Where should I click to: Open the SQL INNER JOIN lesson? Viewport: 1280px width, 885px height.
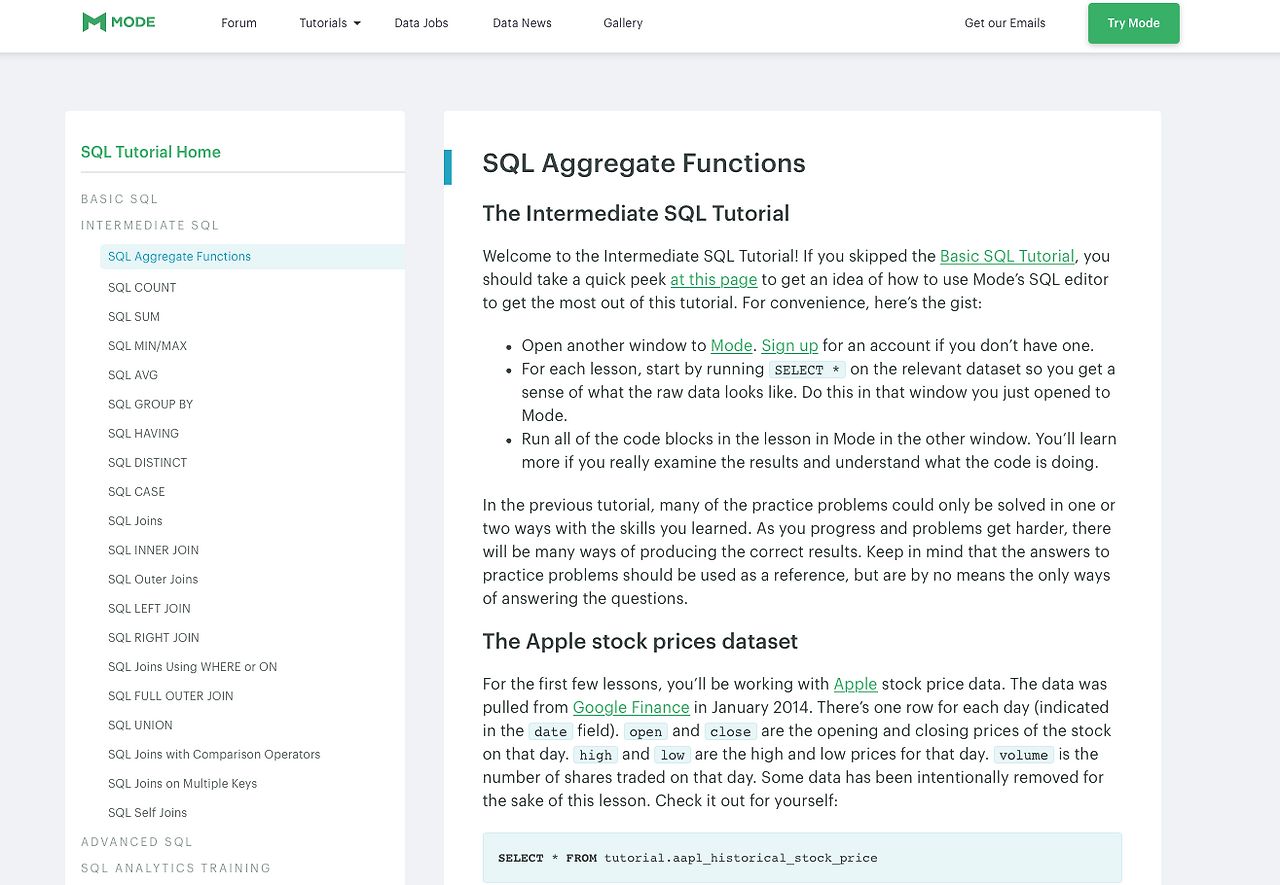coord(153,550)
